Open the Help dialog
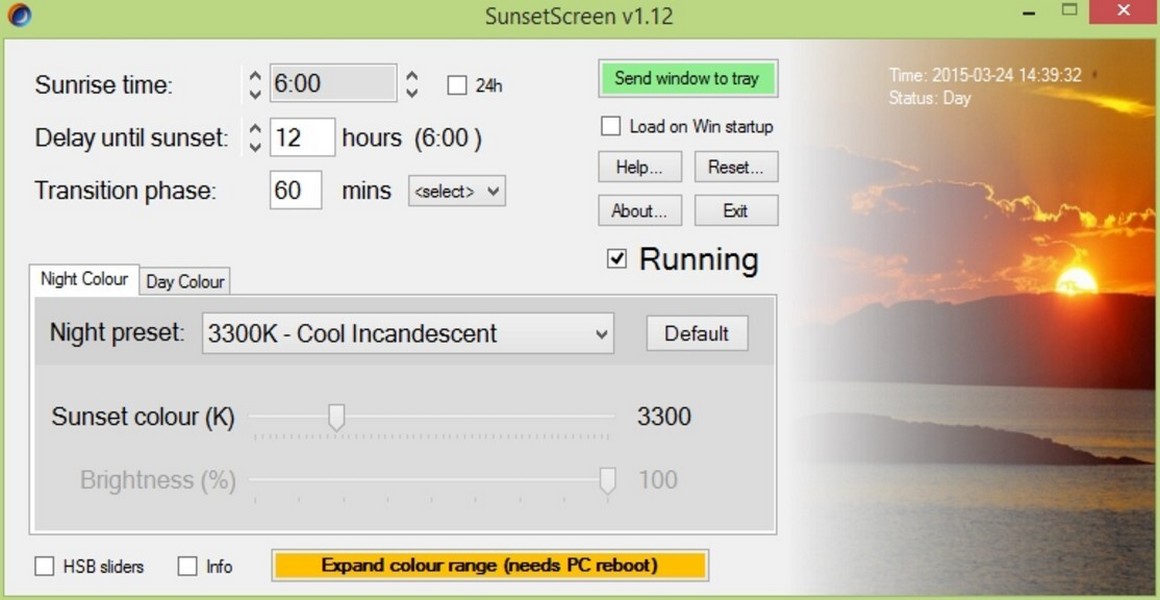 pyautogui.click(x=639, y=167)
